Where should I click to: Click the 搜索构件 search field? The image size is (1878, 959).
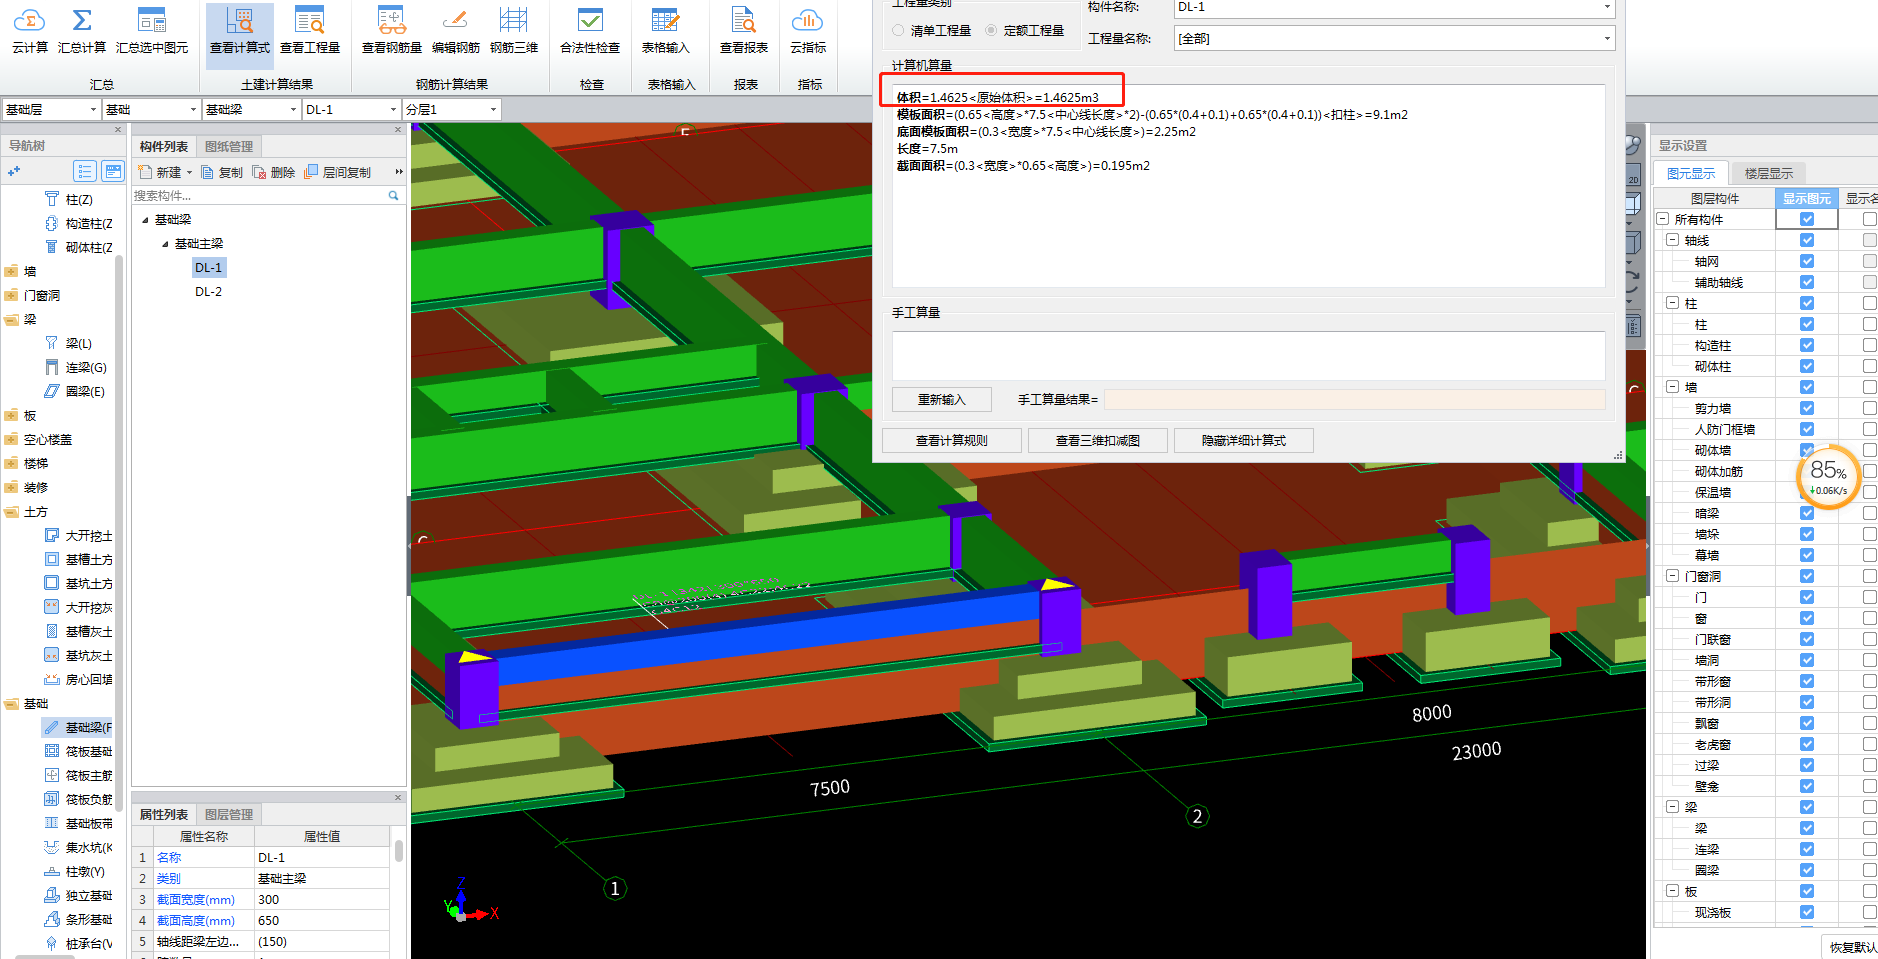(260, 195)
